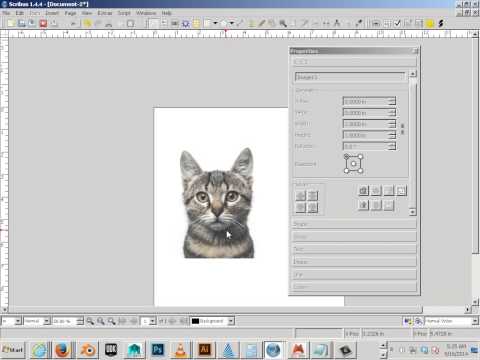
Task: Select the Zoom magnifier tool in toolbar
Action: point(283,23)
